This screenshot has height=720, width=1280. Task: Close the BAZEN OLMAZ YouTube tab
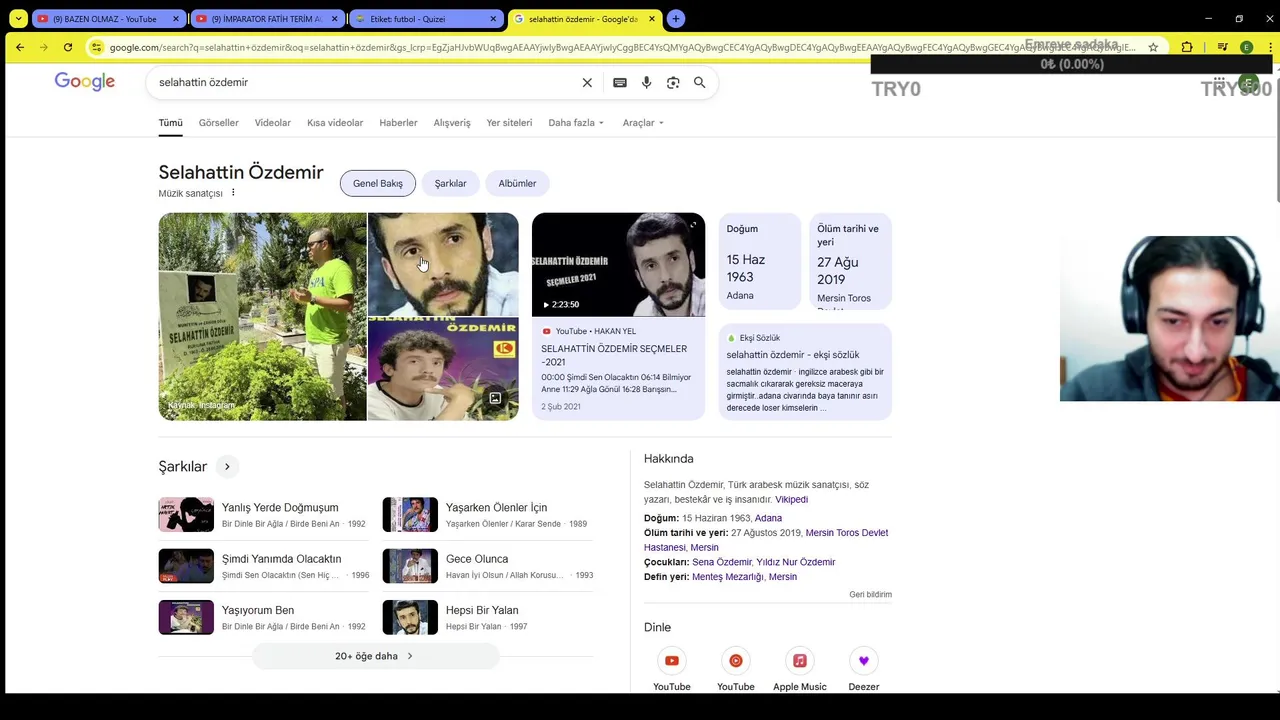[x=176, y=19]
